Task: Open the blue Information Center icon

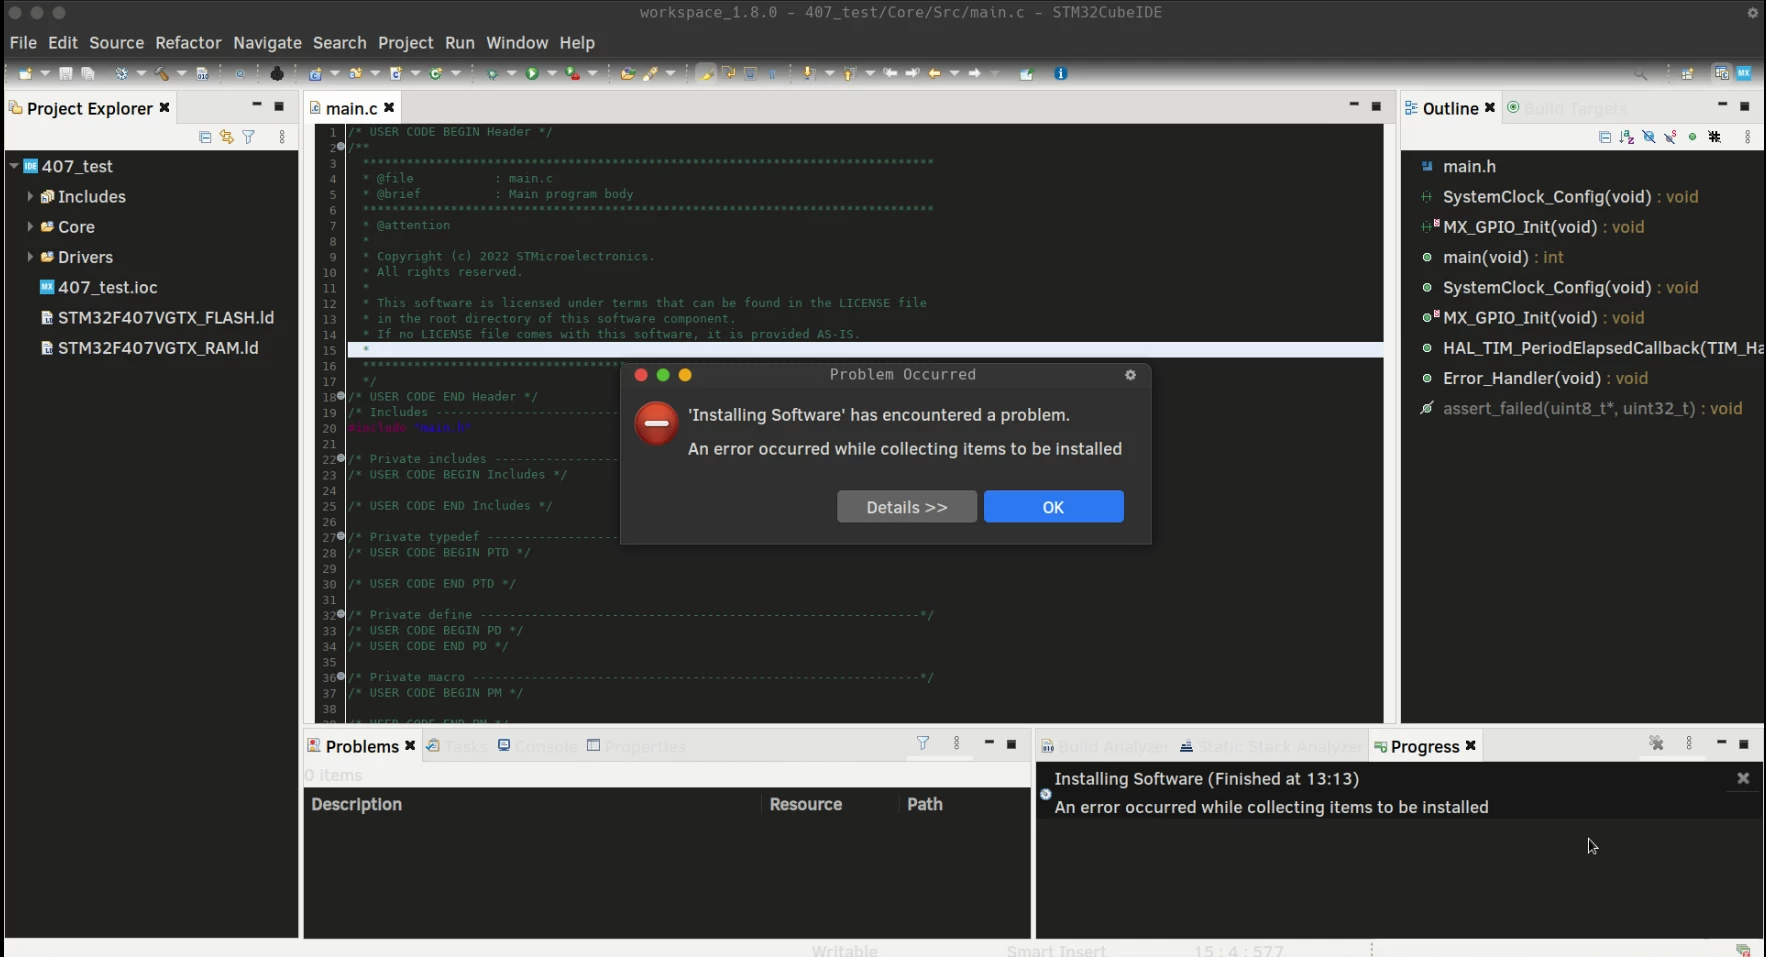Action: point(1061,73)
